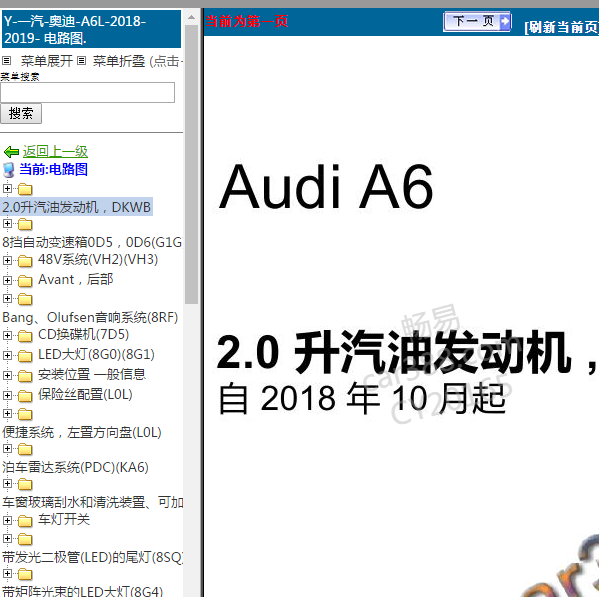Click 菜单折叠 to collapse menus
The width and height of the screenshot is (599, 597).
(x=119, y=61)
